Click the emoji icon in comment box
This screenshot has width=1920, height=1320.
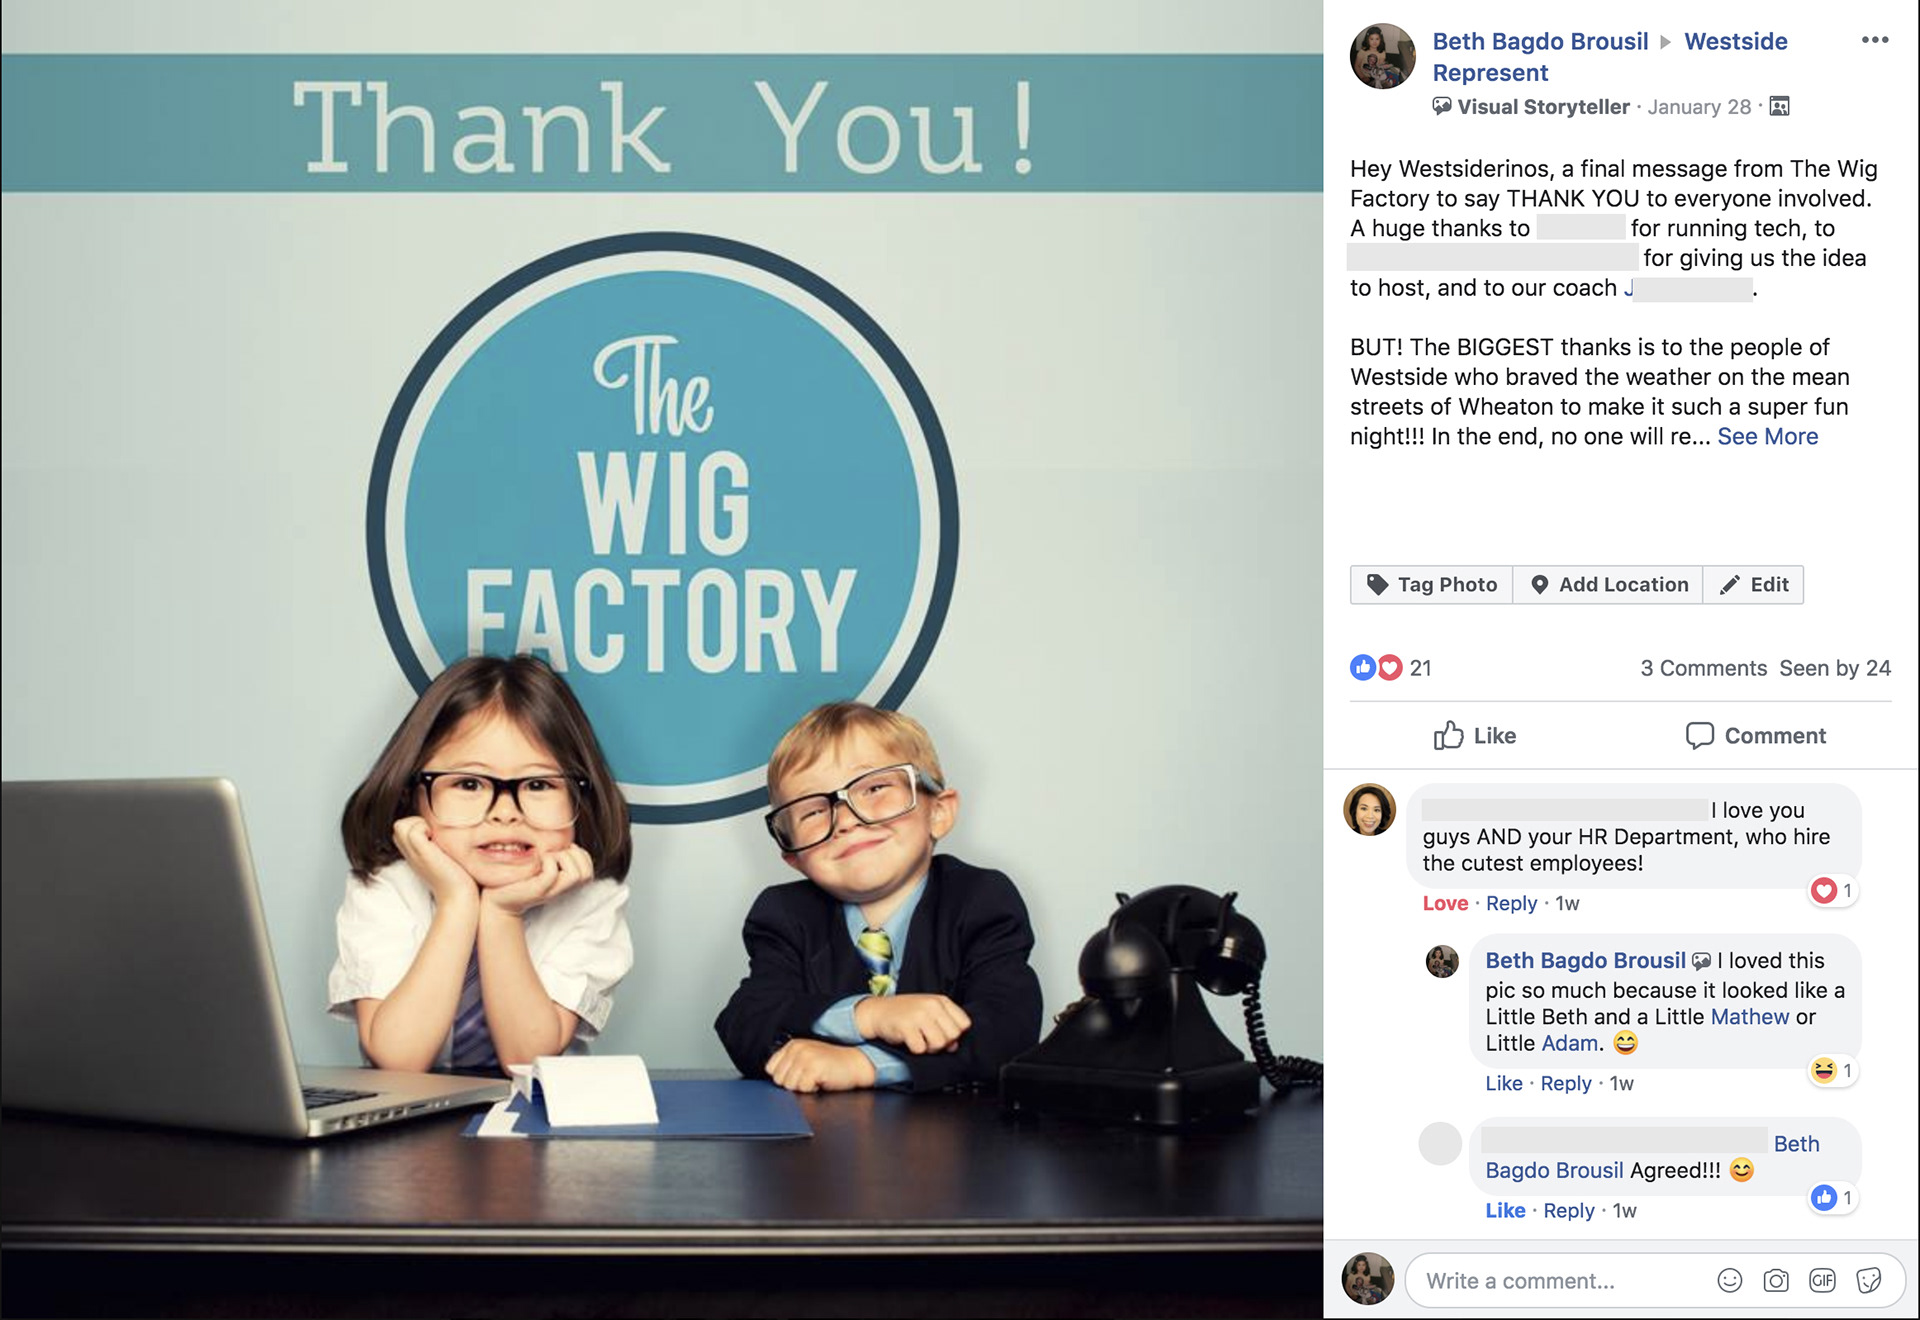[x=1729, y=1281]
